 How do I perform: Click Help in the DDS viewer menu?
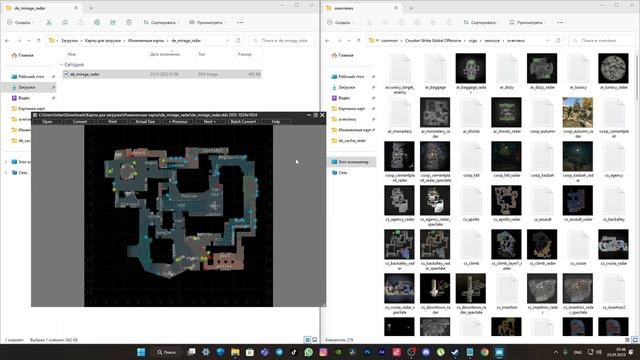(276, 122)
